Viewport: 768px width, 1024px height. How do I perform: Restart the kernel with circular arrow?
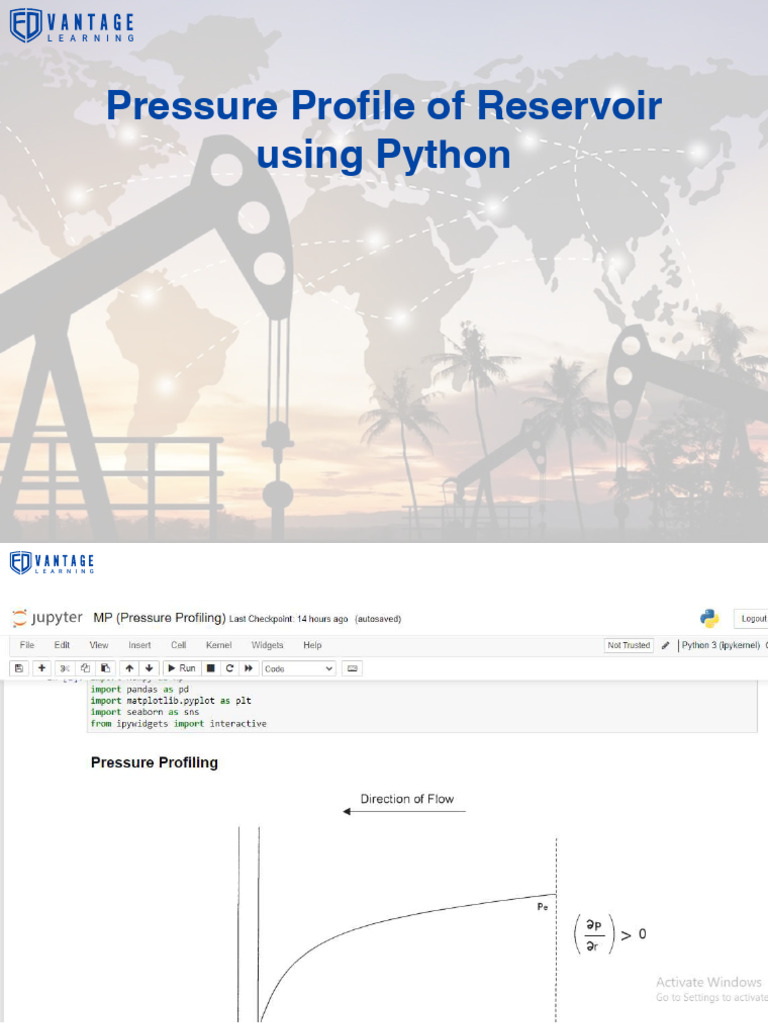coord(229,668)
